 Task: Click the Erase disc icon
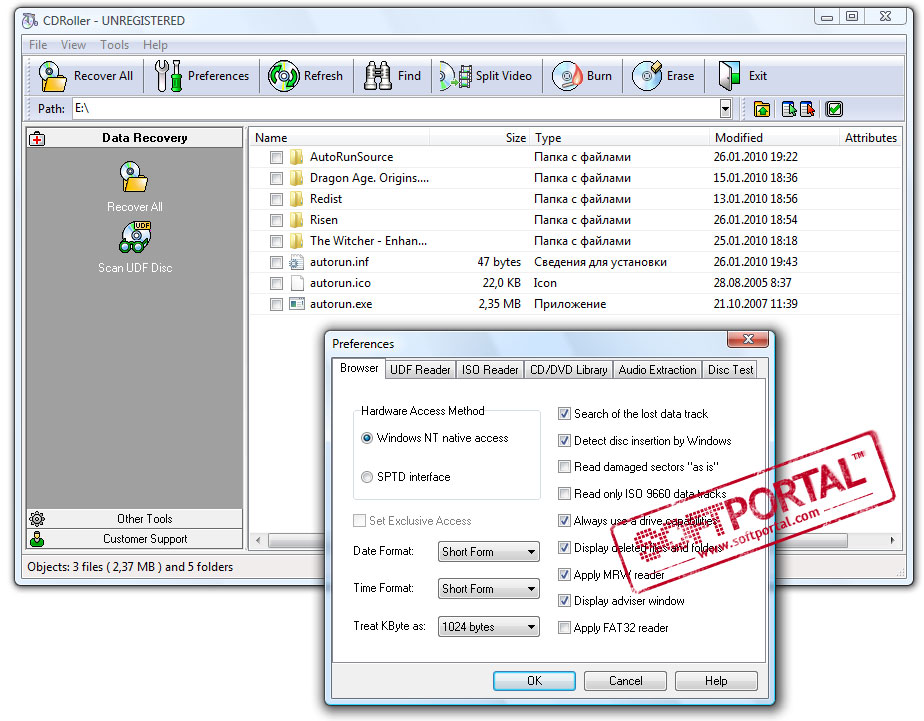(x=647, y=76)
